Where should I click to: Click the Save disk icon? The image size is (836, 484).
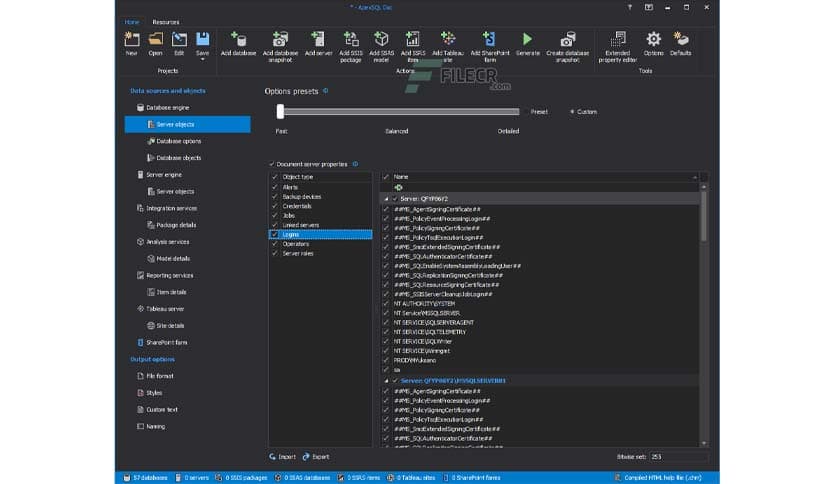click(x=203, y=39)
